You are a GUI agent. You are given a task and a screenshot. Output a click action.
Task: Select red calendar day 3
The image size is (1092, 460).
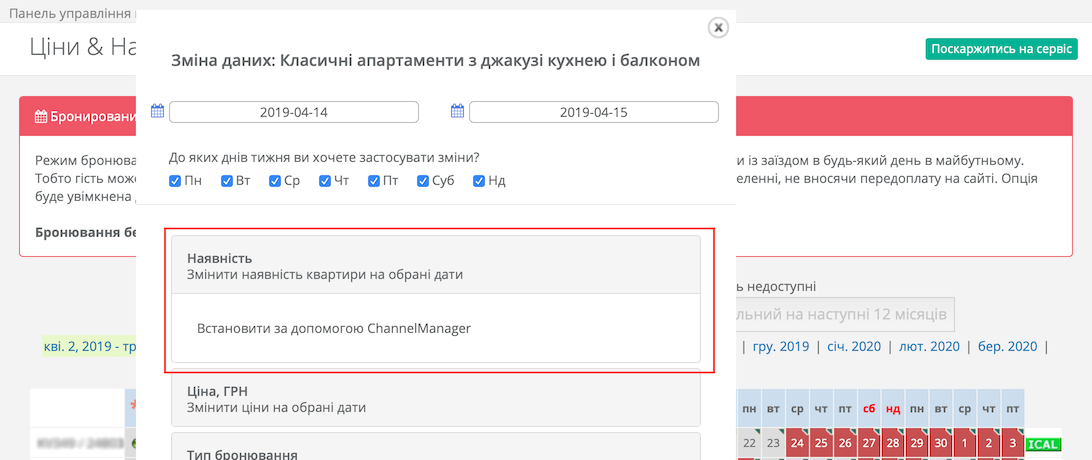coord(1013,443)
